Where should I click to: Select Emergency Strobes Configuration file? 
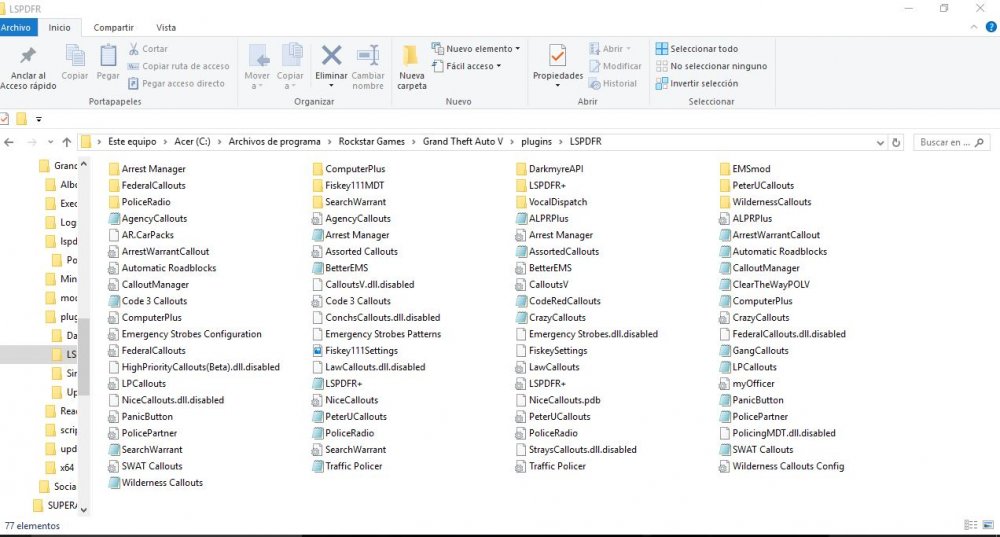(x=185, y=334)
